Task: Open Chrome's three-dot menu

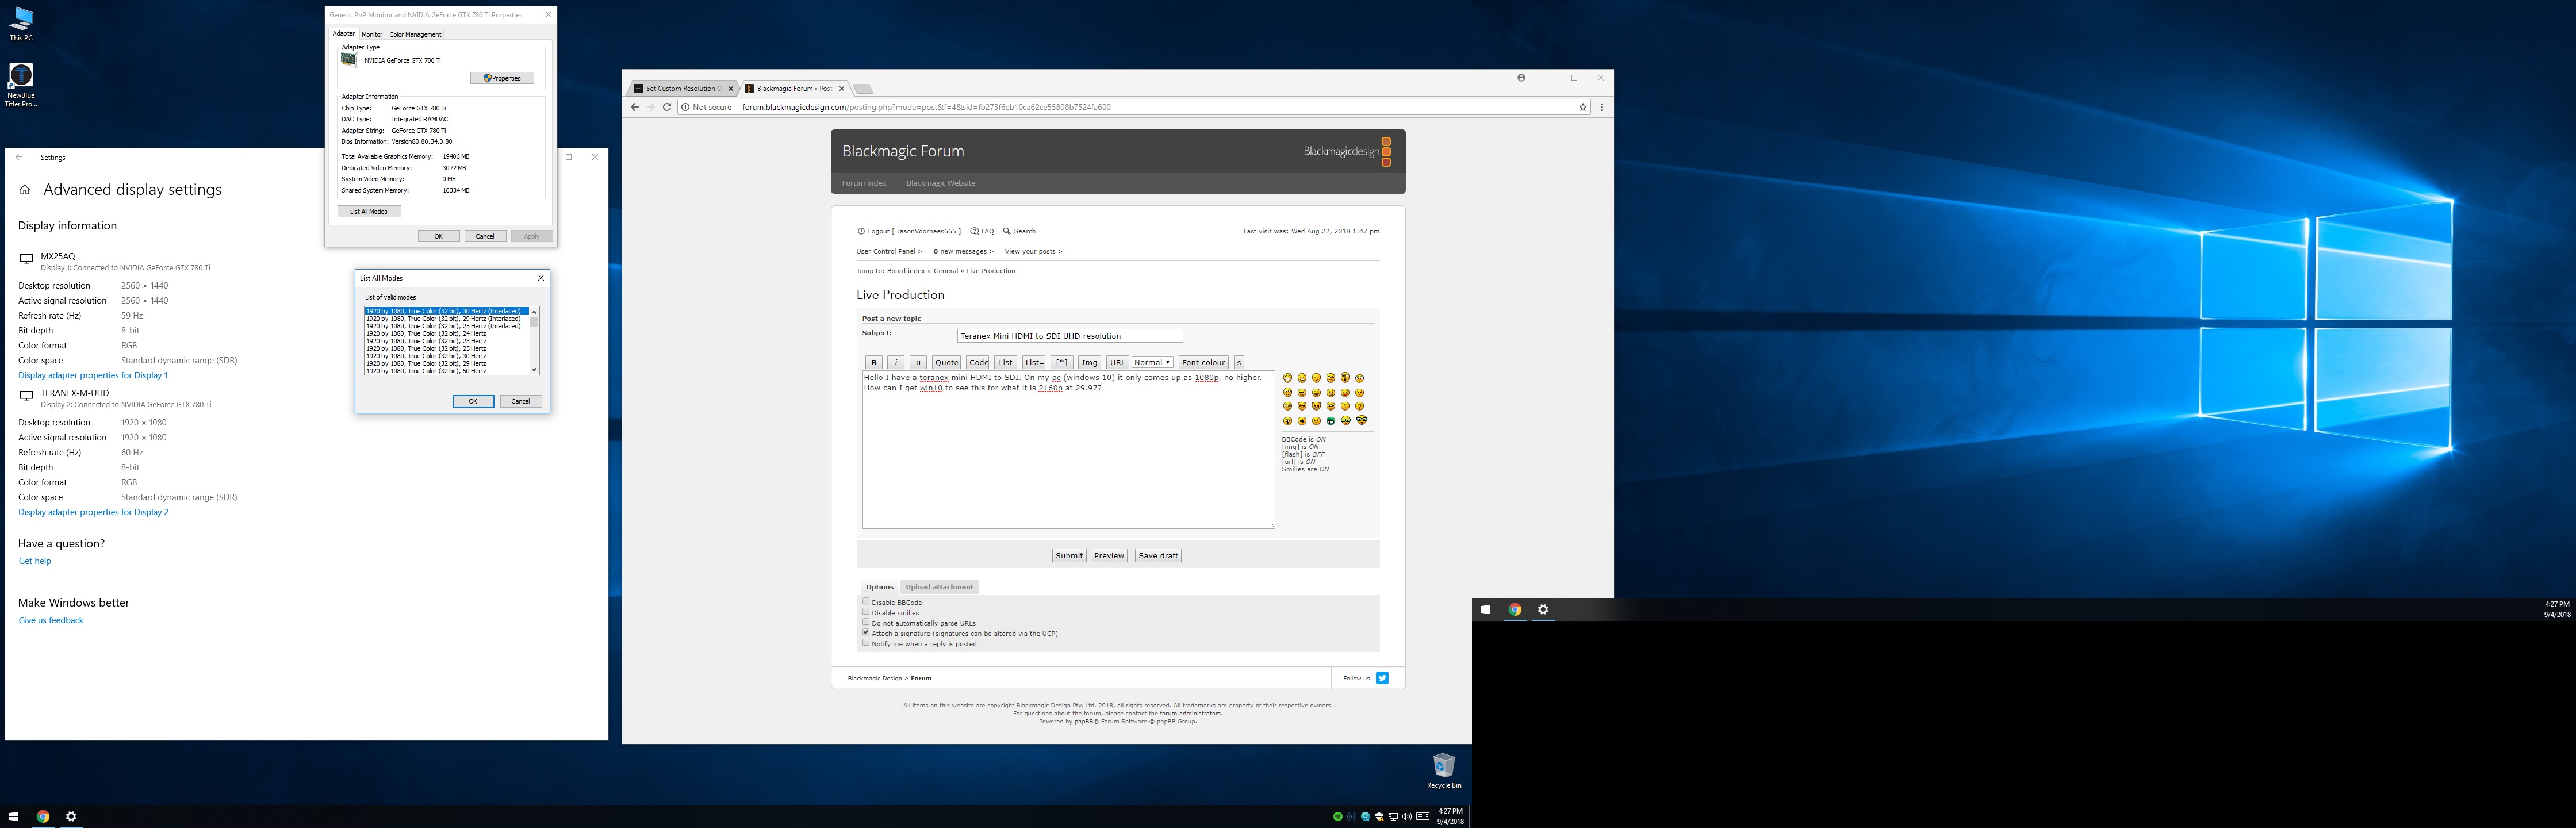Action: (1601, 107)
